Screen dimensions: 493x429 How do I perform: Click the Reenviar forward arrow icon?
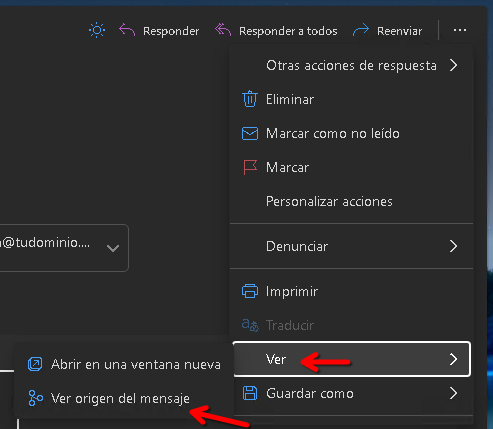click(361, 30)
